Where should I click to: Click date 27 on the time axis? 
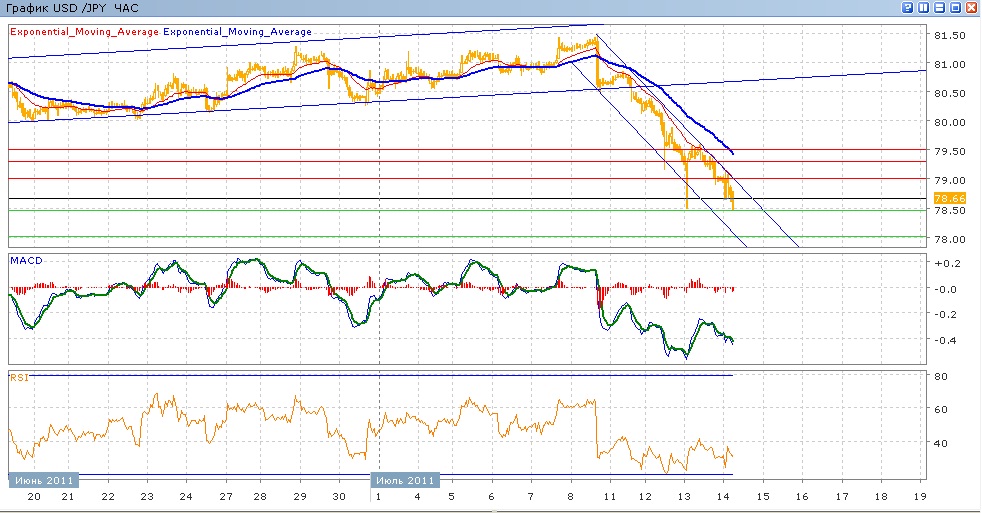(226, 497)
